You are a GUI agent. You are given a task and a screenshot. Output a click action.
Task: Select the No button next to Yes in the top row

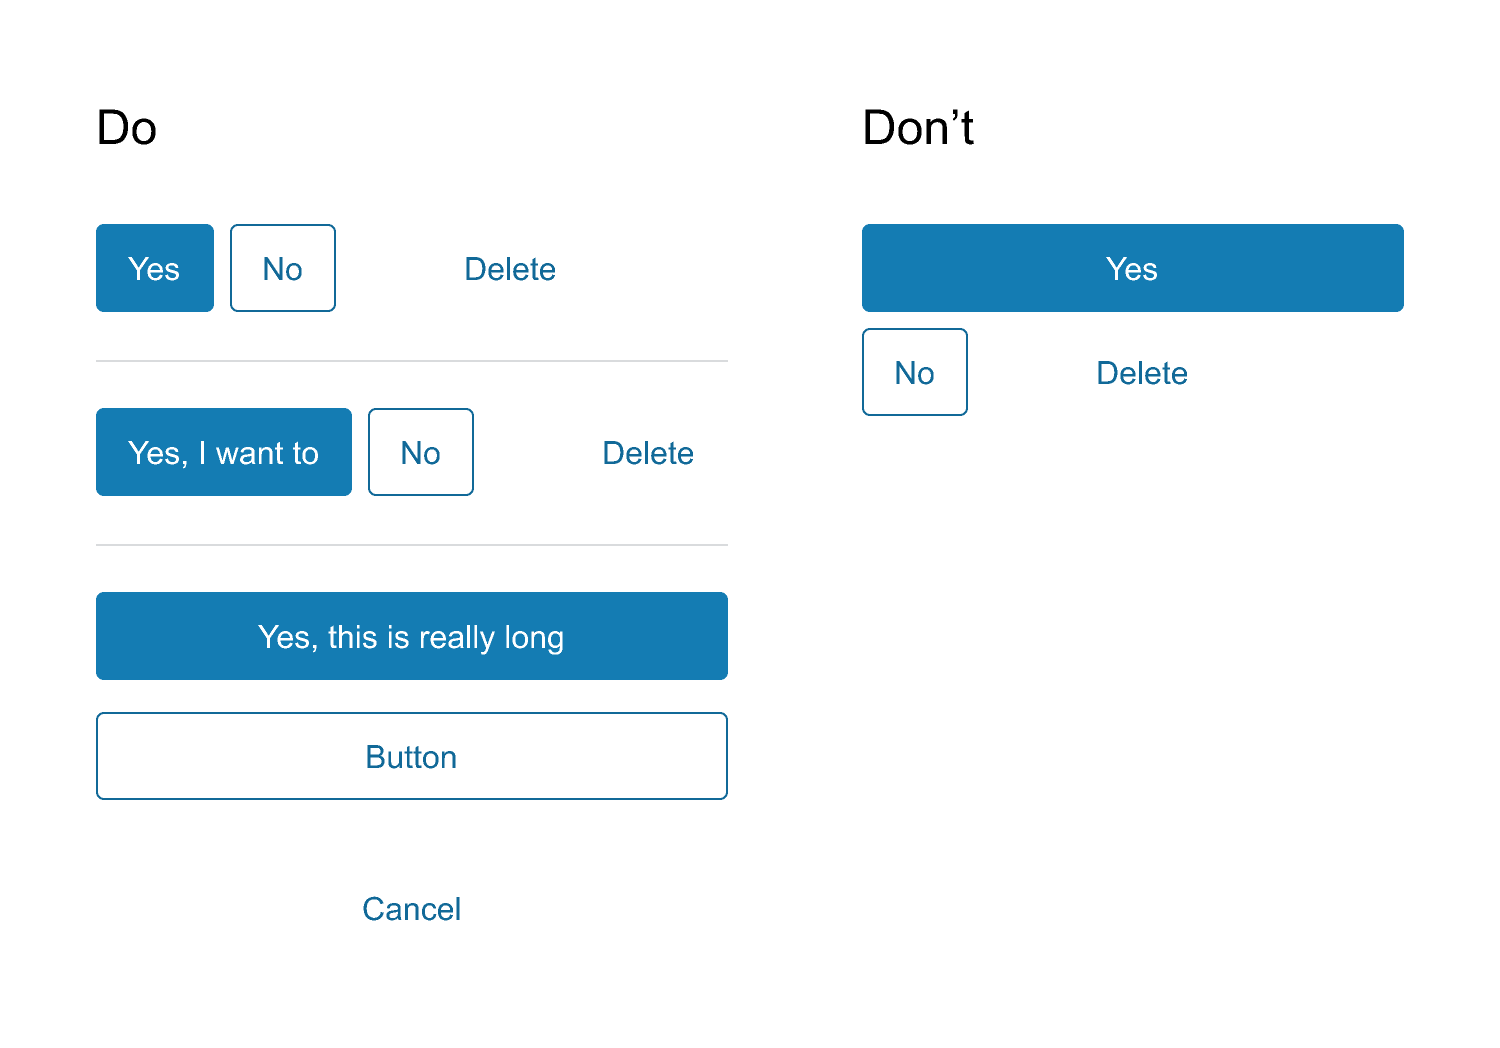pyautogui.click(x=282, y=268)
